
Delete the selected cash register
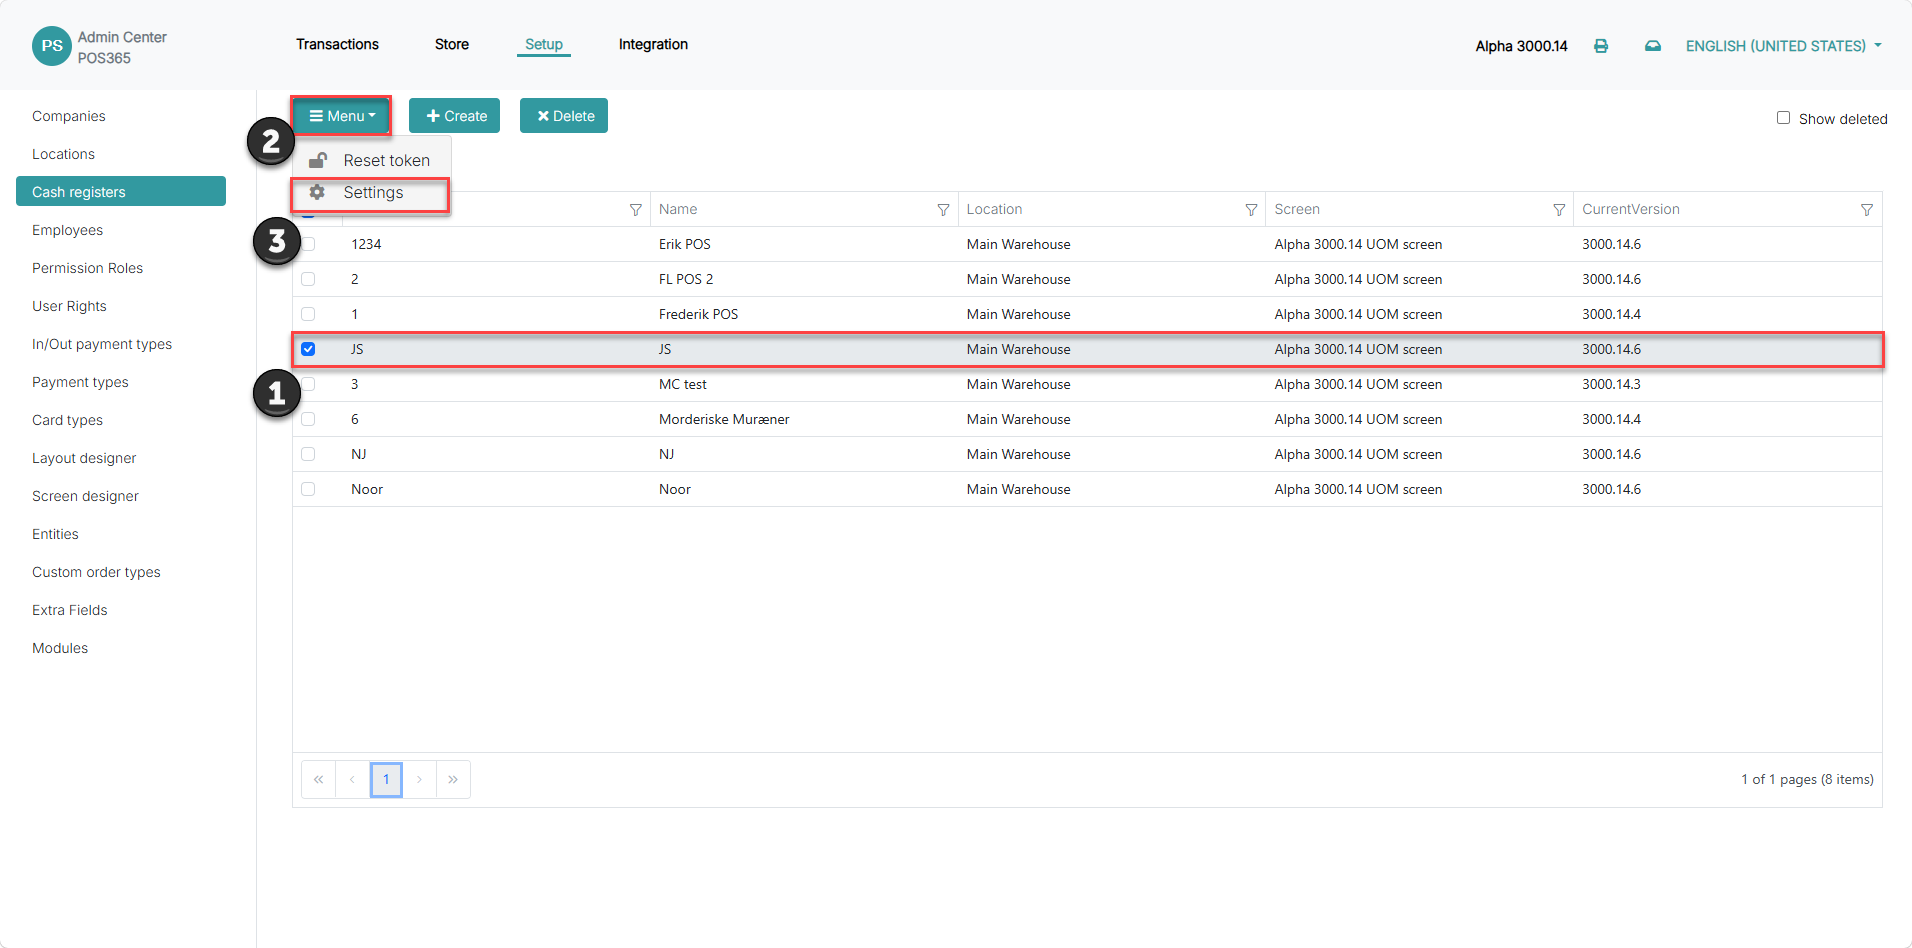[x=564, y=116]
